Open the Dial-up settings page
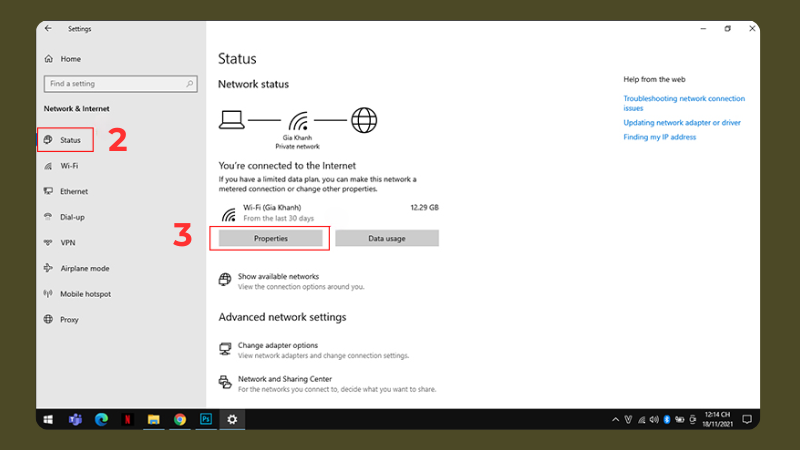 pos(72,217)
